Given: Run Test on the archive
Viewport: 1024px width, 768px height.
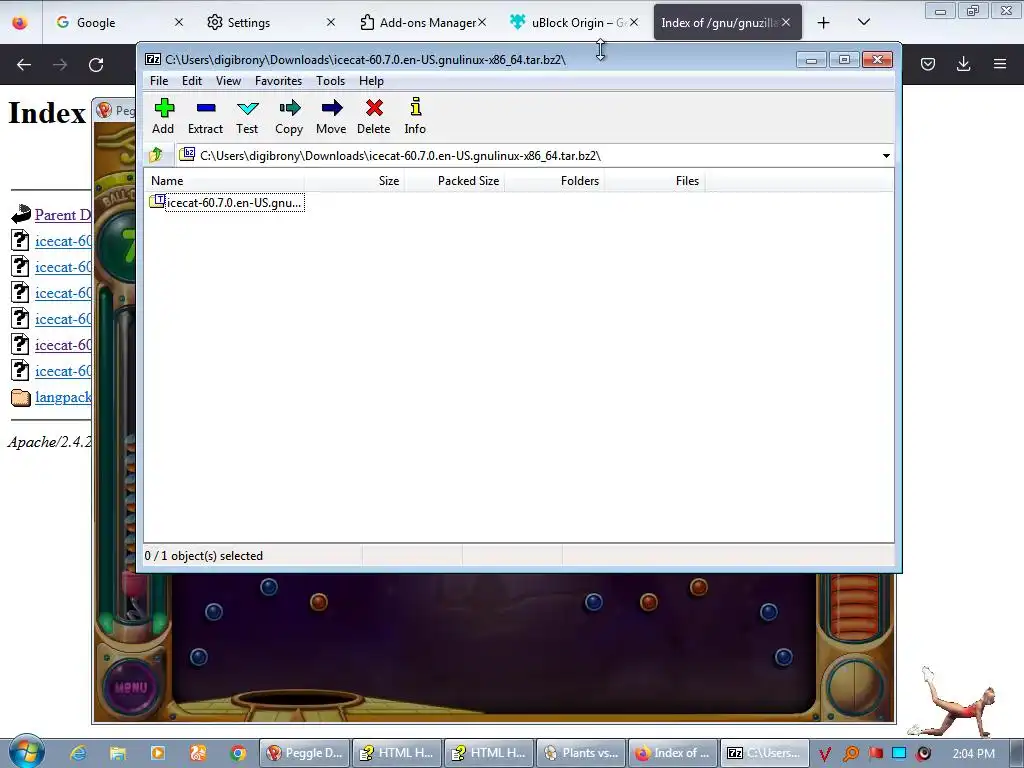Looking at the screenshot, I should pos(248,116).
